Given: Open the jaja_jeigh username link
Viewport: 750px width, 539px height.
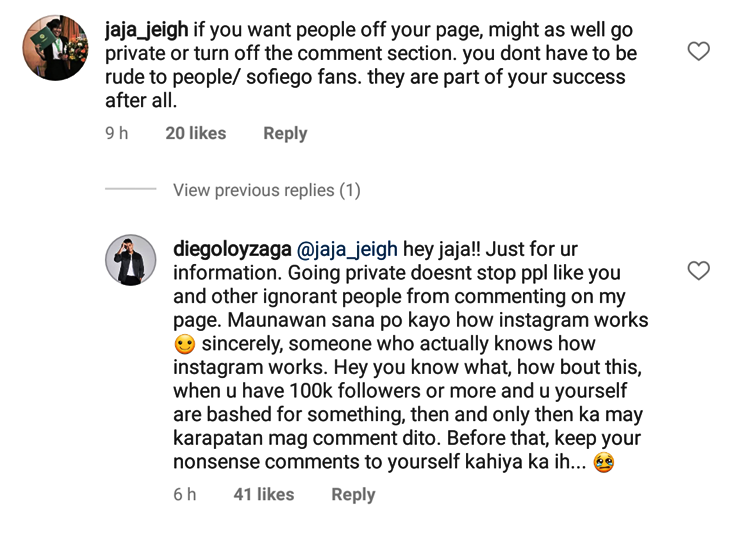Looking at the screenshot, I should click(156, 31).
